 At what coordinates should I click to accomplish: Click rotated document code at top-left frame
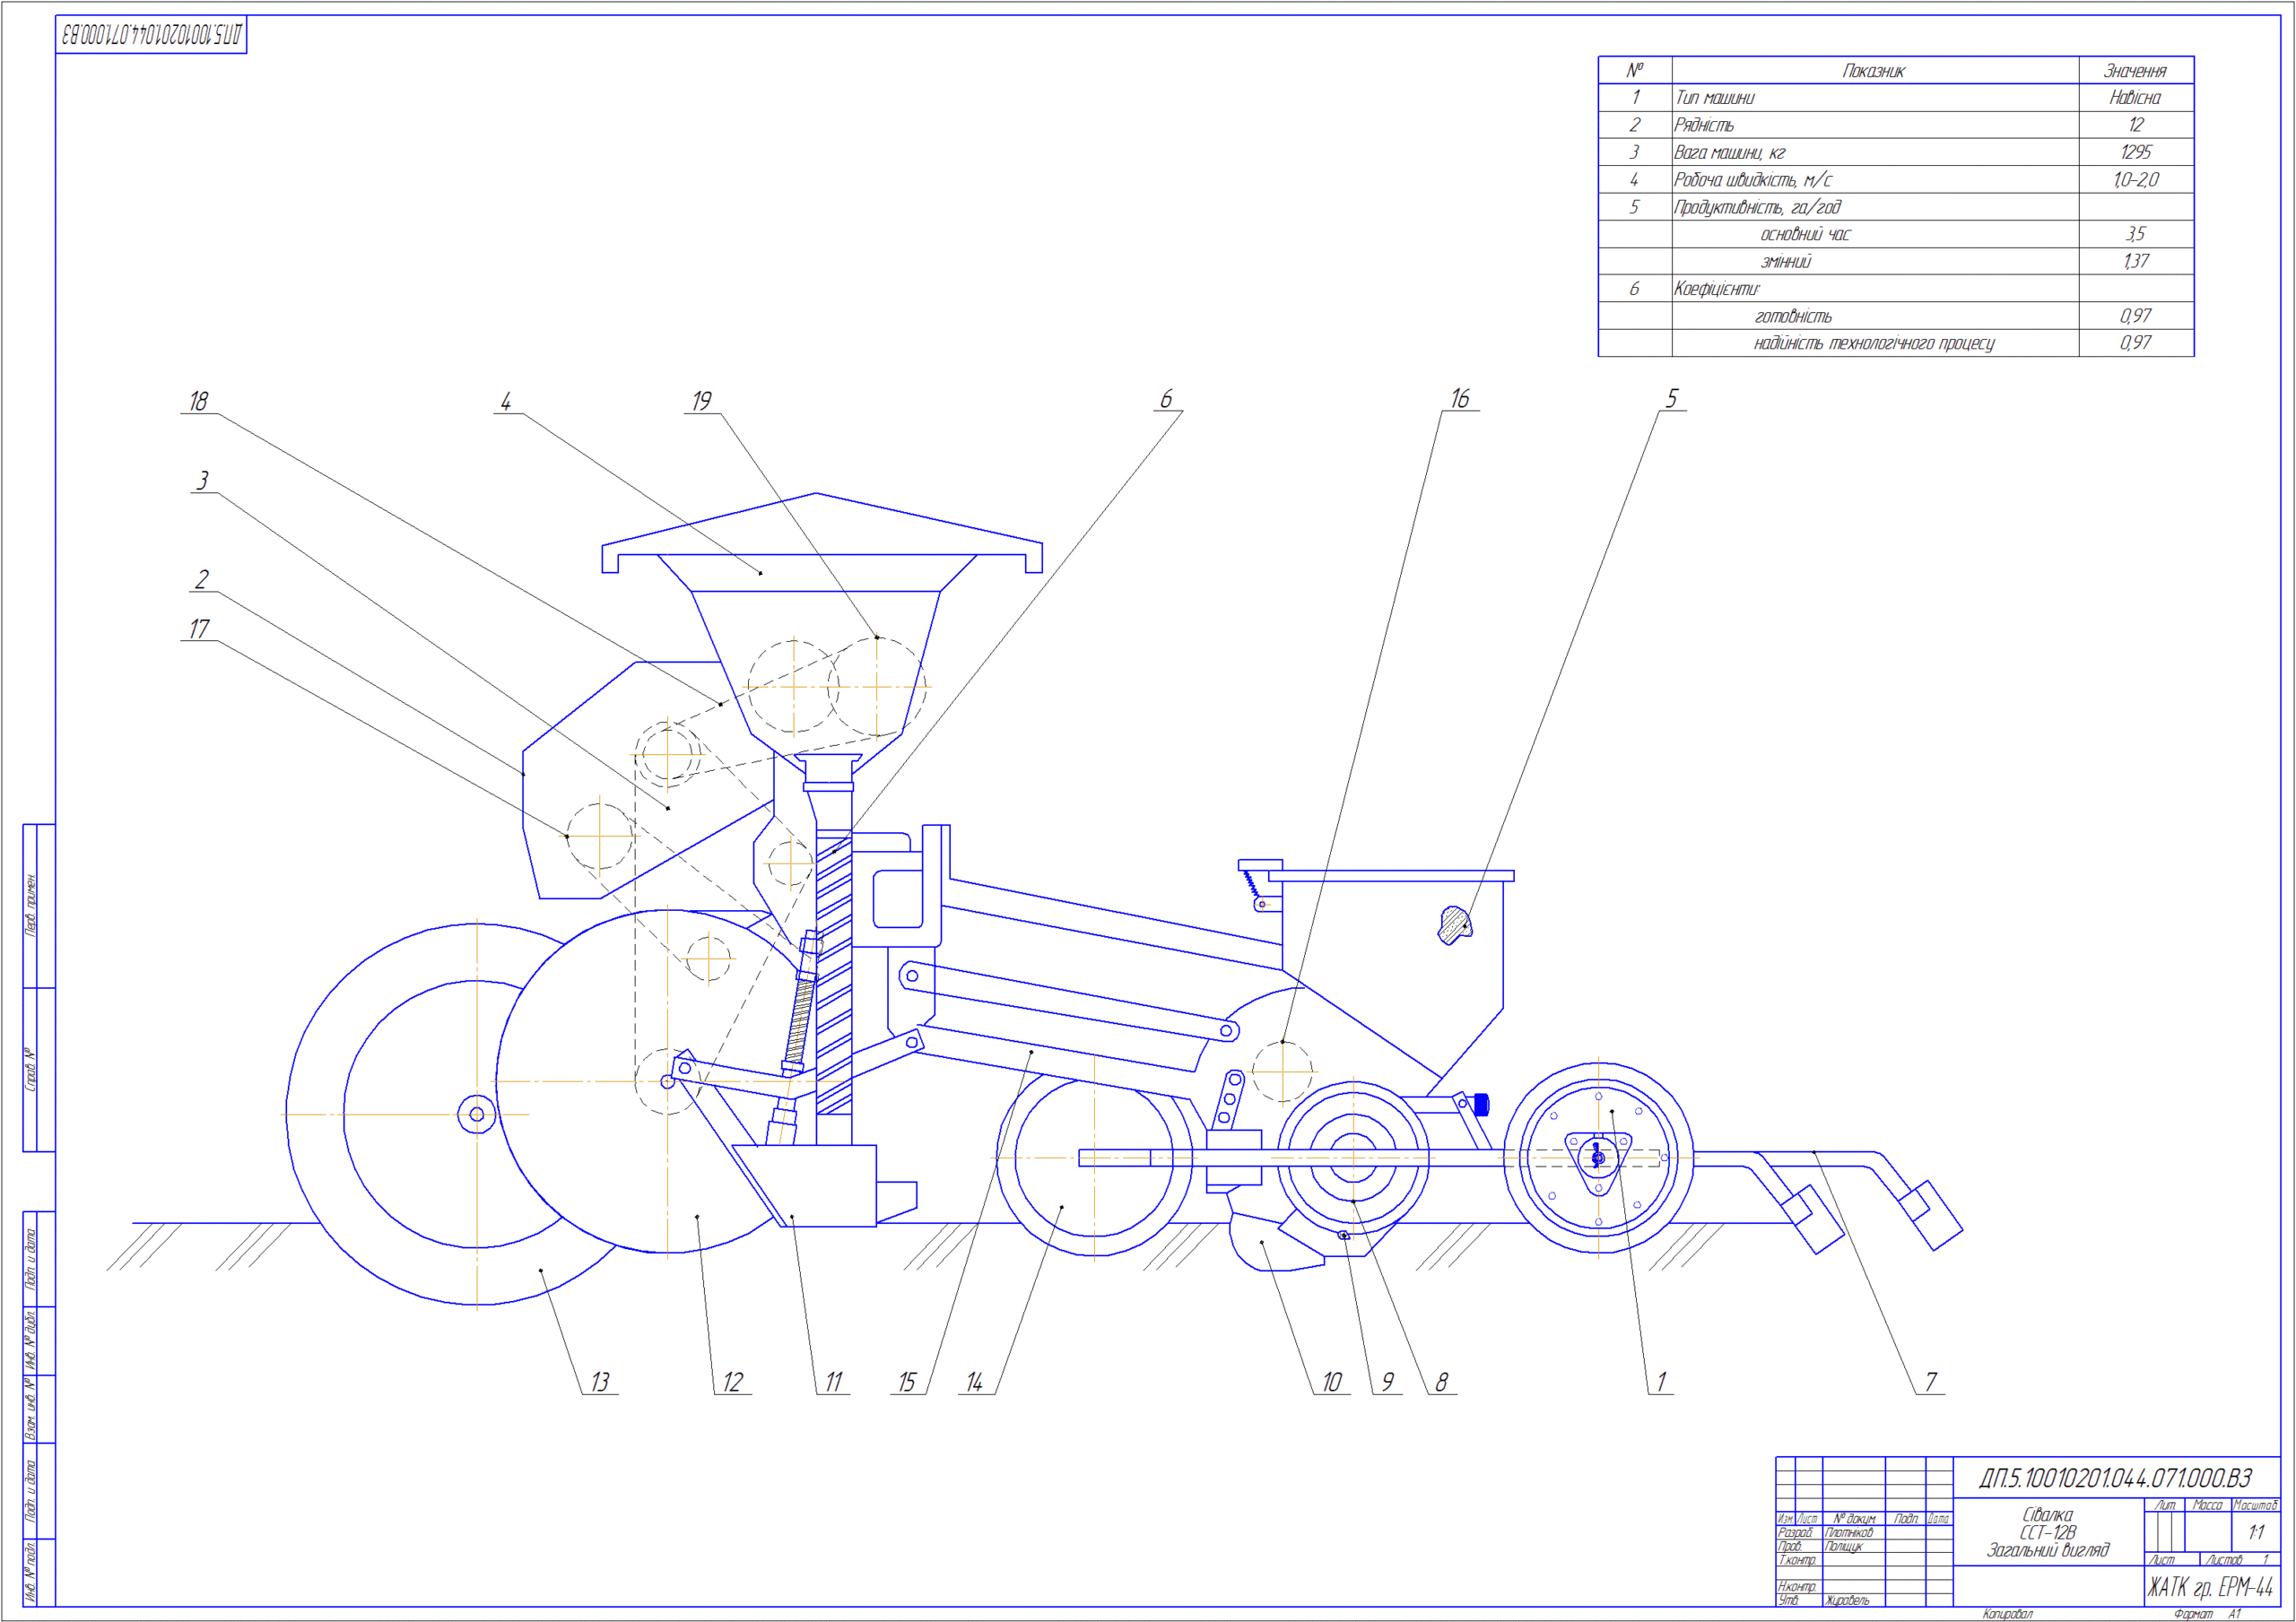[x=151, y=35]
